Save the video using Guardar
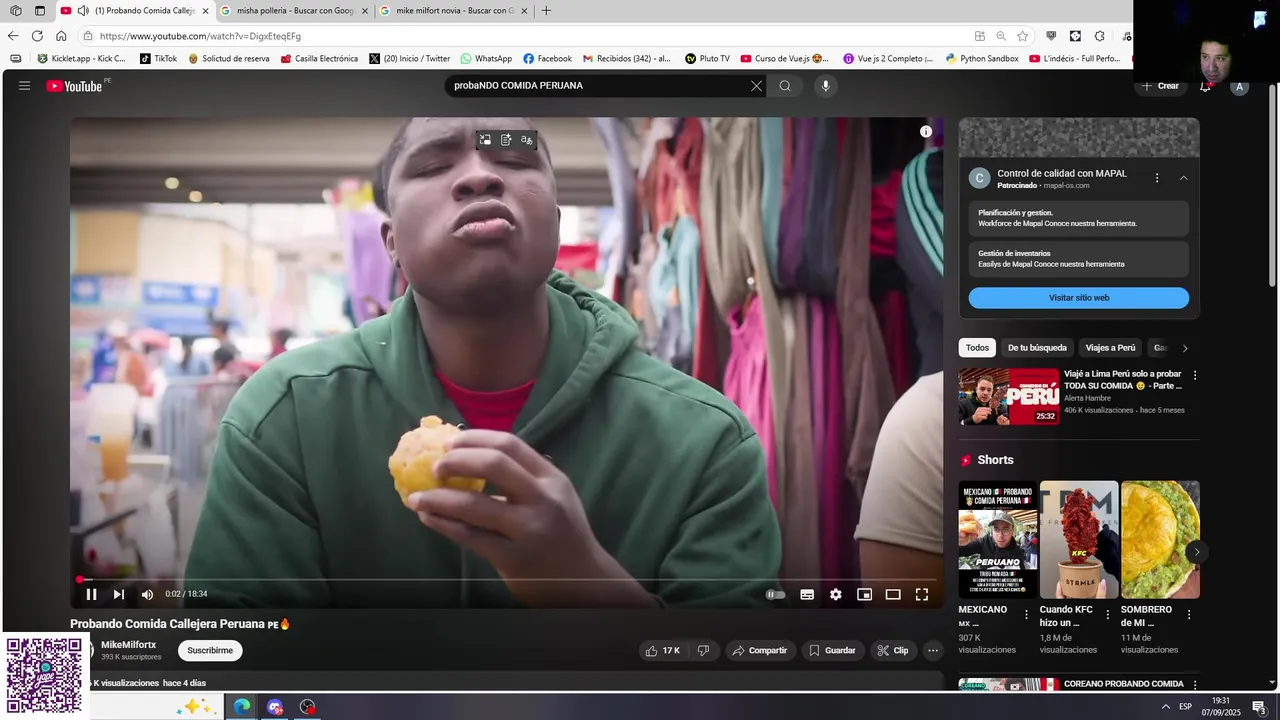1280x720 pixels. (x=832, y=650)
